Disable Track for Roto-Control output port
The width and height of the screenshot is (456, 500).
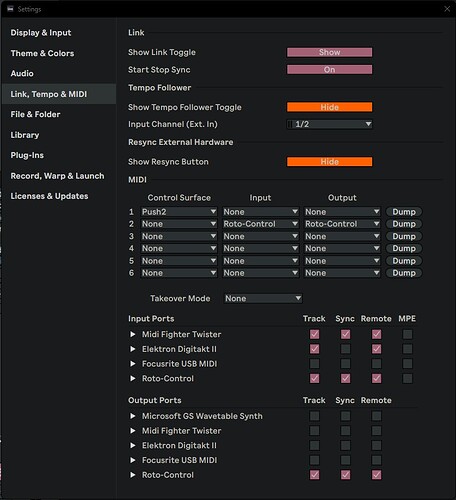[x=314, y=475]
